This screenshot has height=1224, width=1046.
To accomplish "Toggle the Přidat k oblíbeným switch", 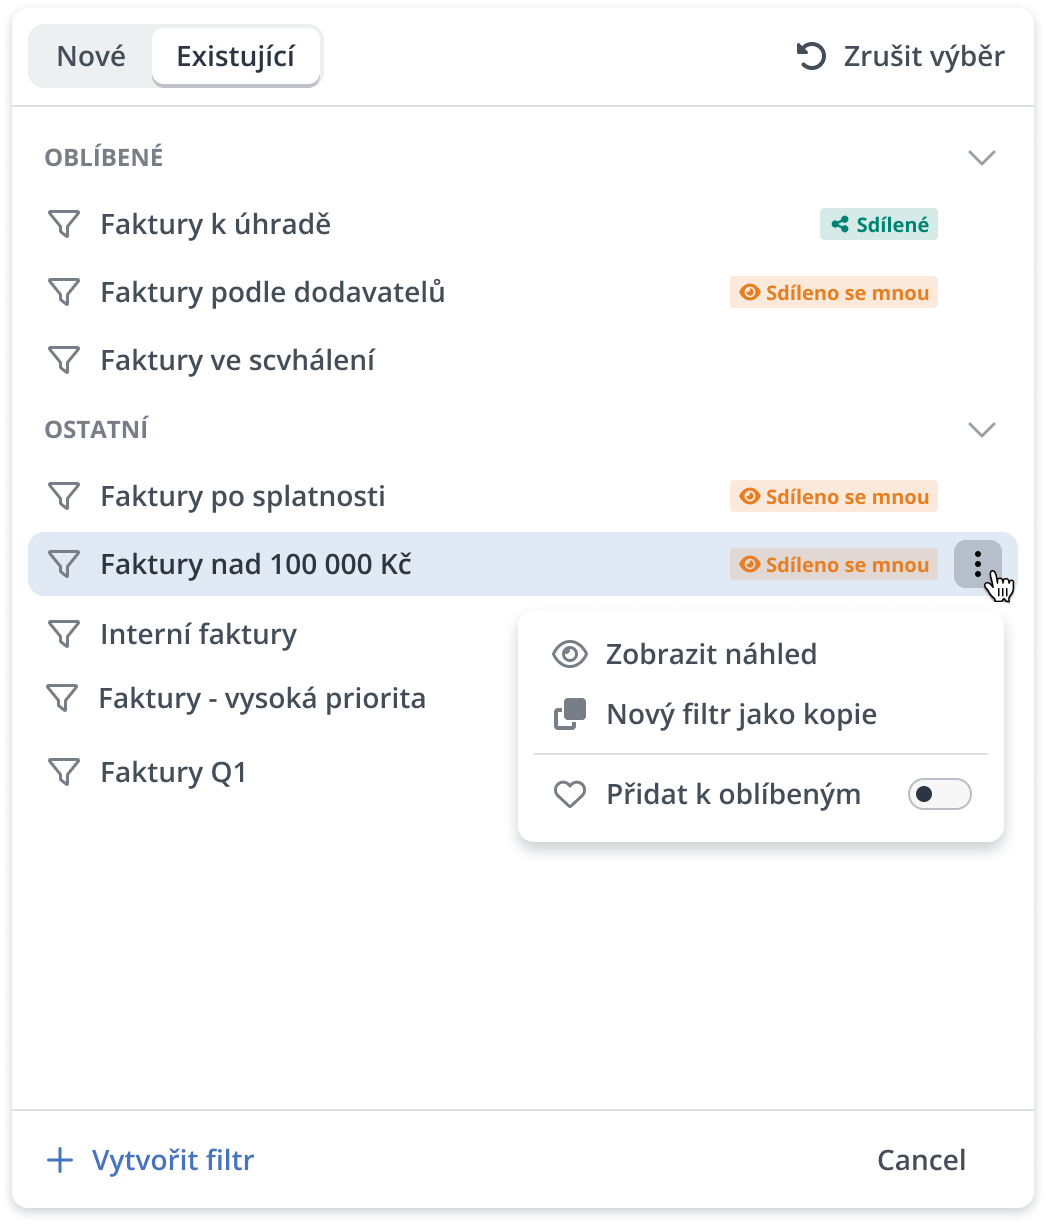I will [939, 795].
